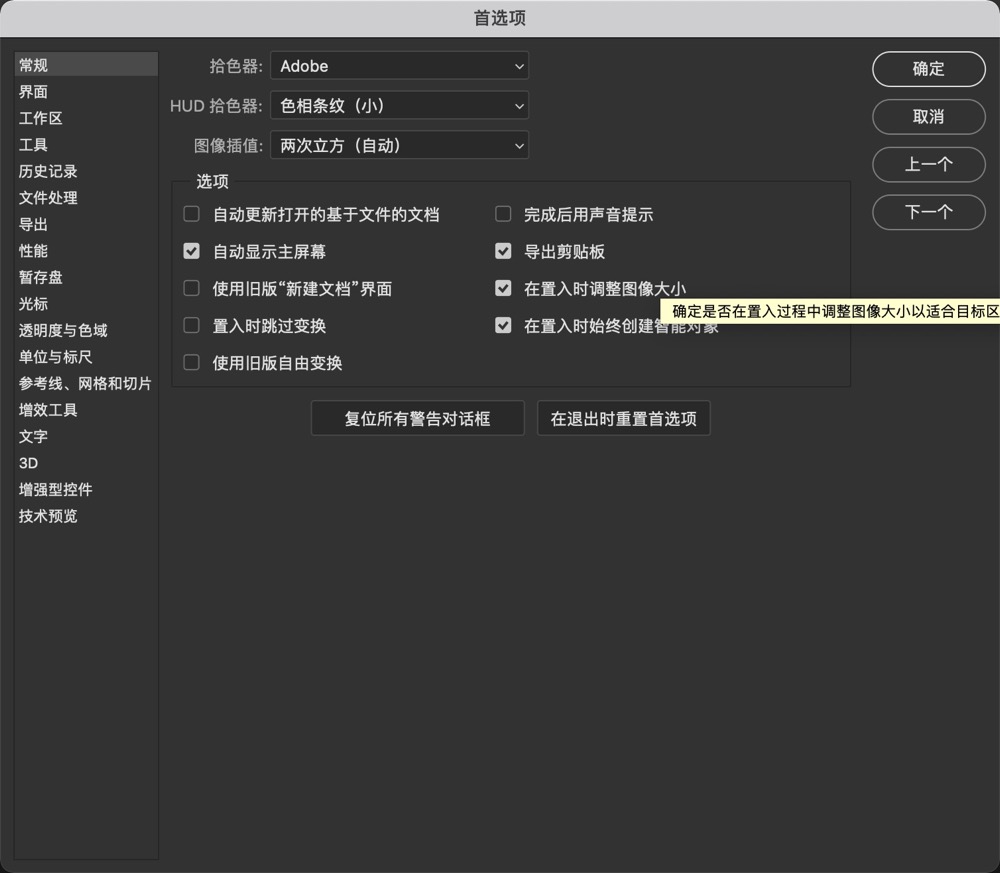The width and height of the screenshot is (1000, 873).
Task: Enable 完成后用声音提示
Action: tap(503, 213)
